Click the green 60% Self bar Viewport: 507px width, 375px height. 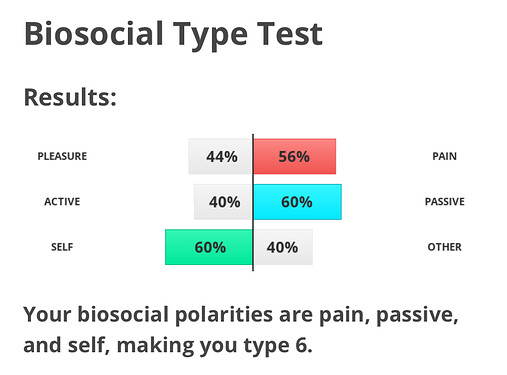(209, 247)
